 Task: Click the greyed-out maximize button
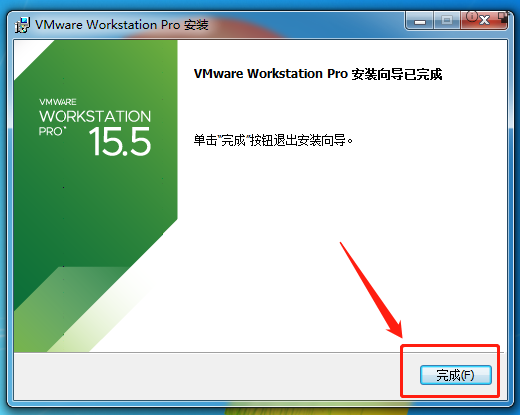click(x=447, y=21)
